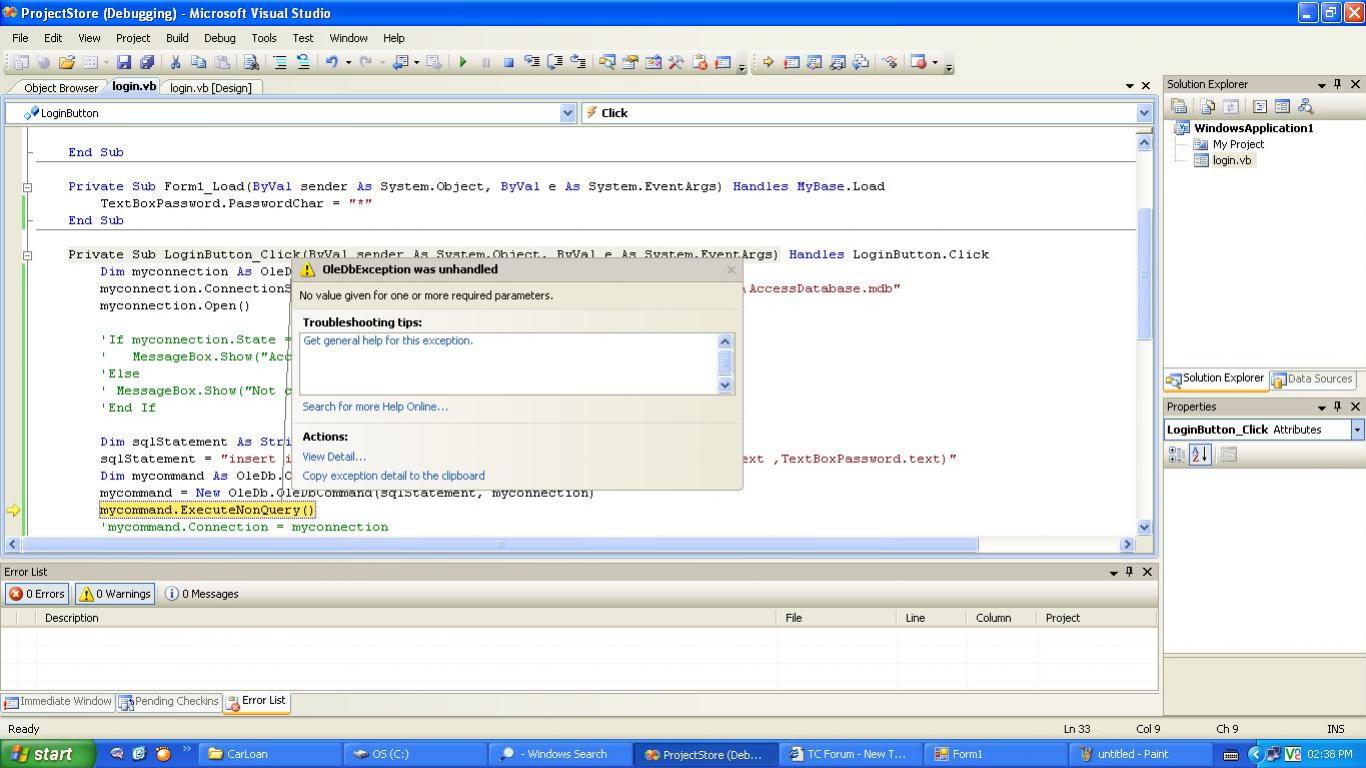This screenshot has width=1366, height=768.
Task: Open the Click method name dropdown
Action: tap(1144, 113)
